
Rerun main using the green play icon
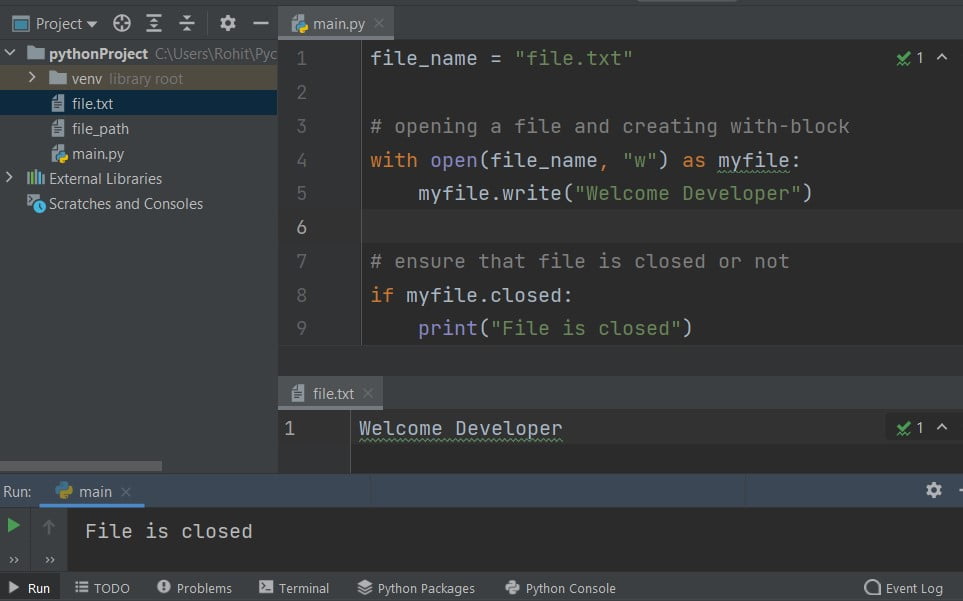(13, 523)
